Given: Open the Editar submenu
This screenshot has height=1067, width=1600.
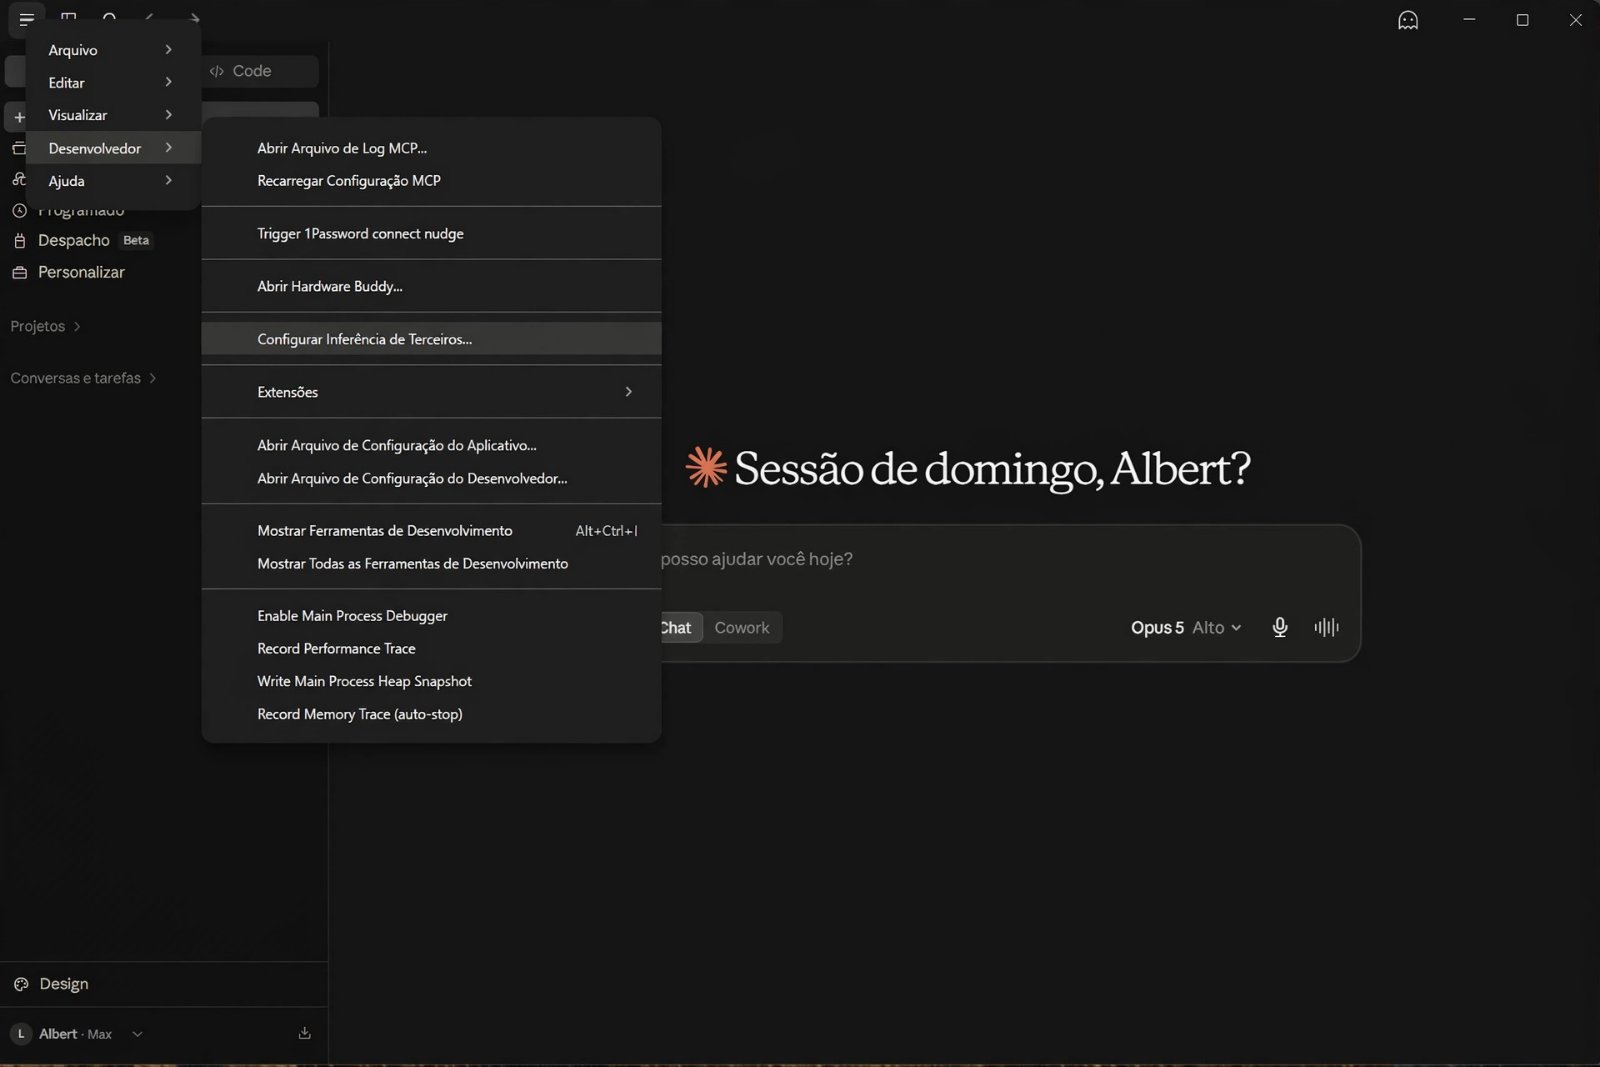Looking at the screenshot, I should [113, 82].
